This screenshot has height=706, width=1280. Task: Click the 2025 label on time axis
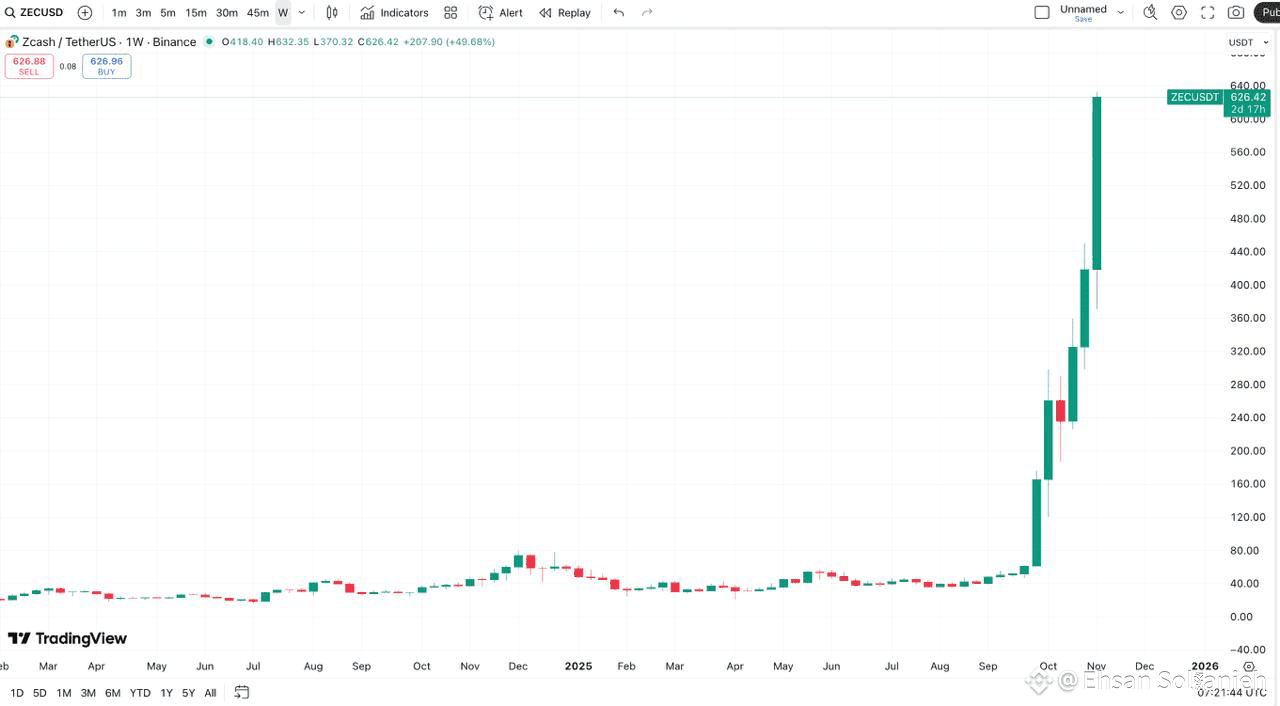coord(578,666)
